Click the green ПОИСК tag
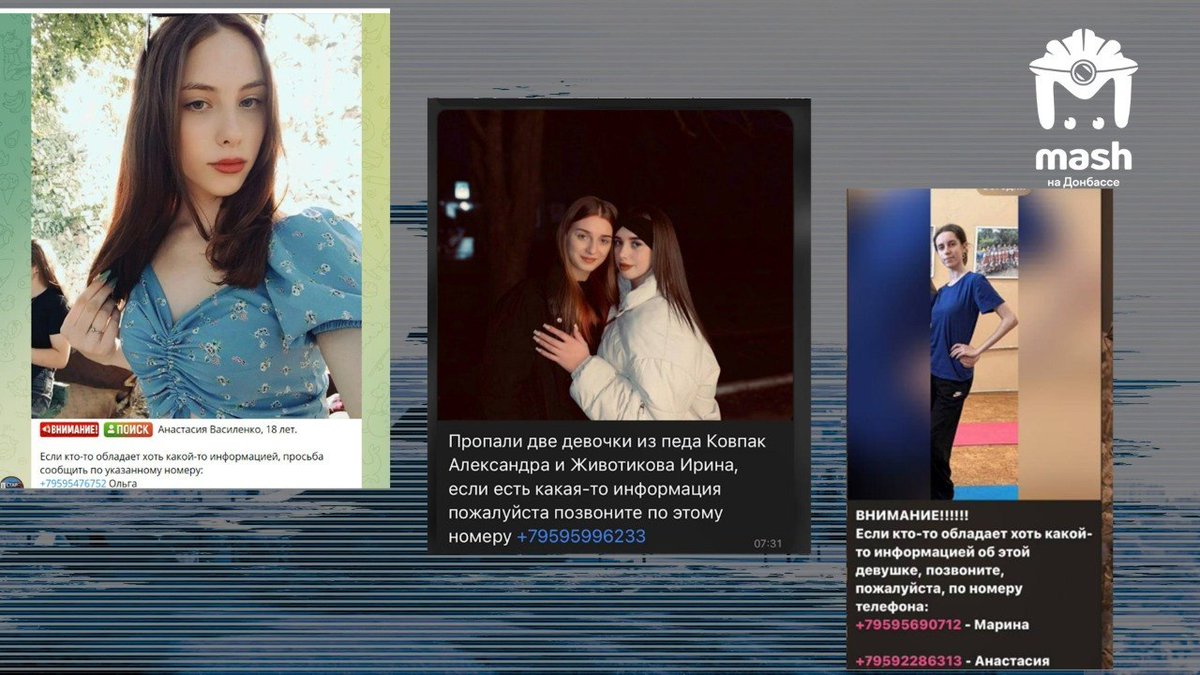The height and width of the screenshot is (675, 1200). coord(128,429)
